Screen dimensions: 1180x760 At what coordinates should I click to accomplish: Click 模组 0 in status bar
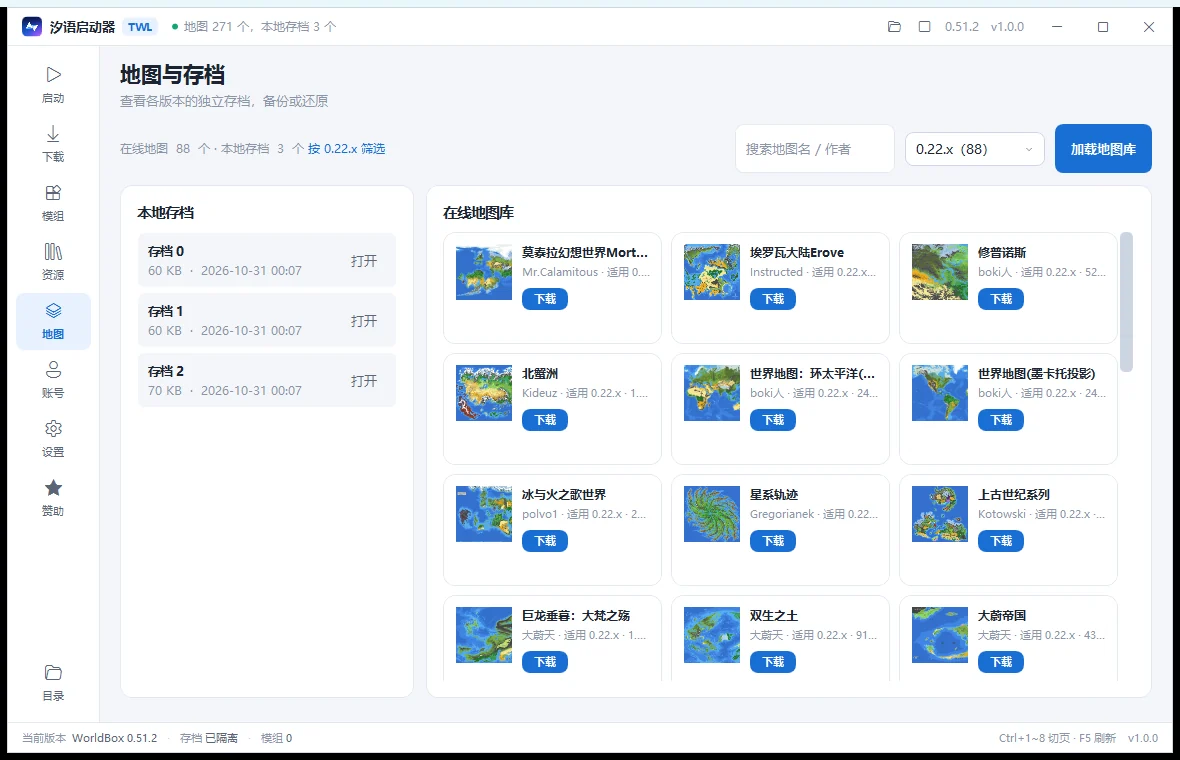(276, 738)
